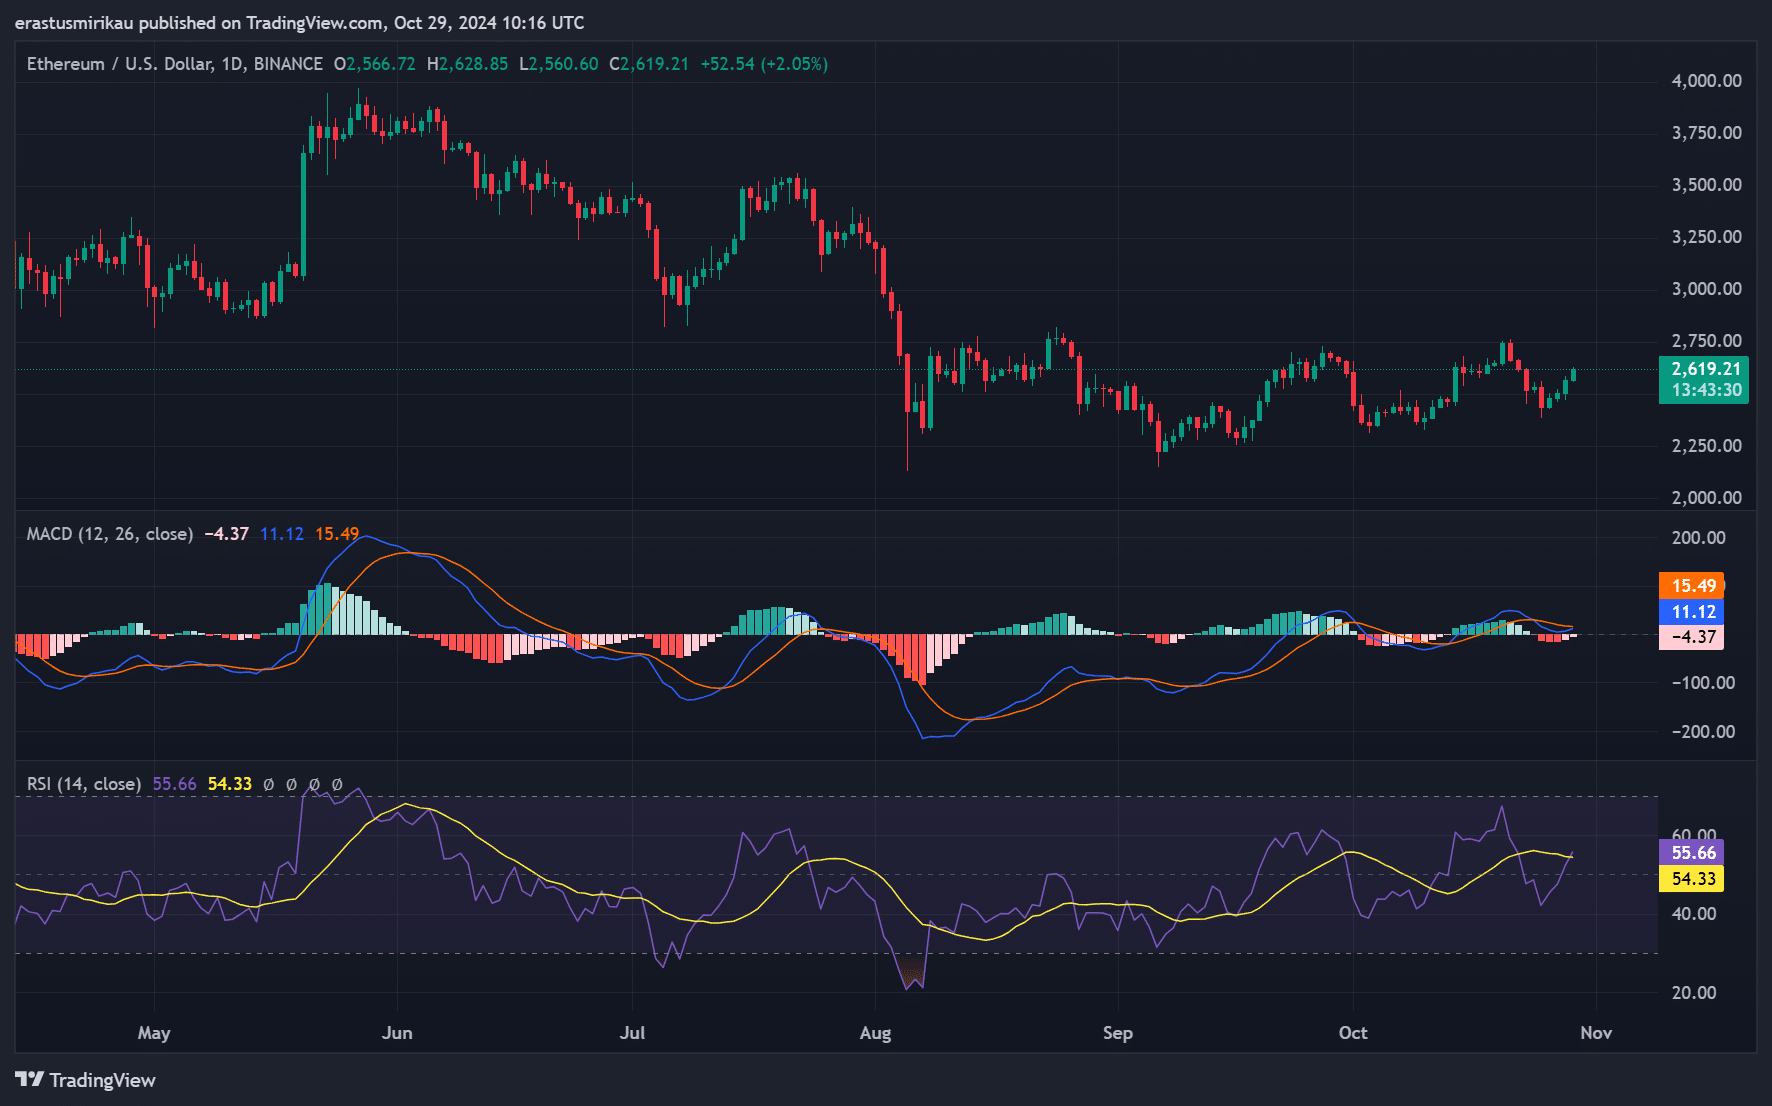The image size is (1772, 1106).
Task: Click the pink -4.37 histogram axis tag
Action: click(x=1692, y=637)
